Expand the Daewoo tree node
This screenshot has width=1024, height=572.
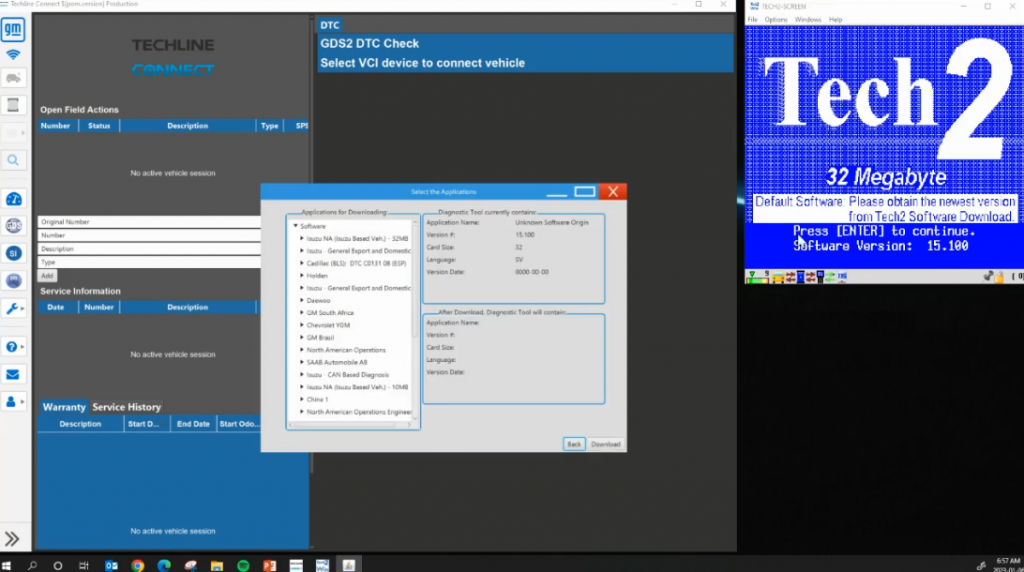(x=302, y=300)
